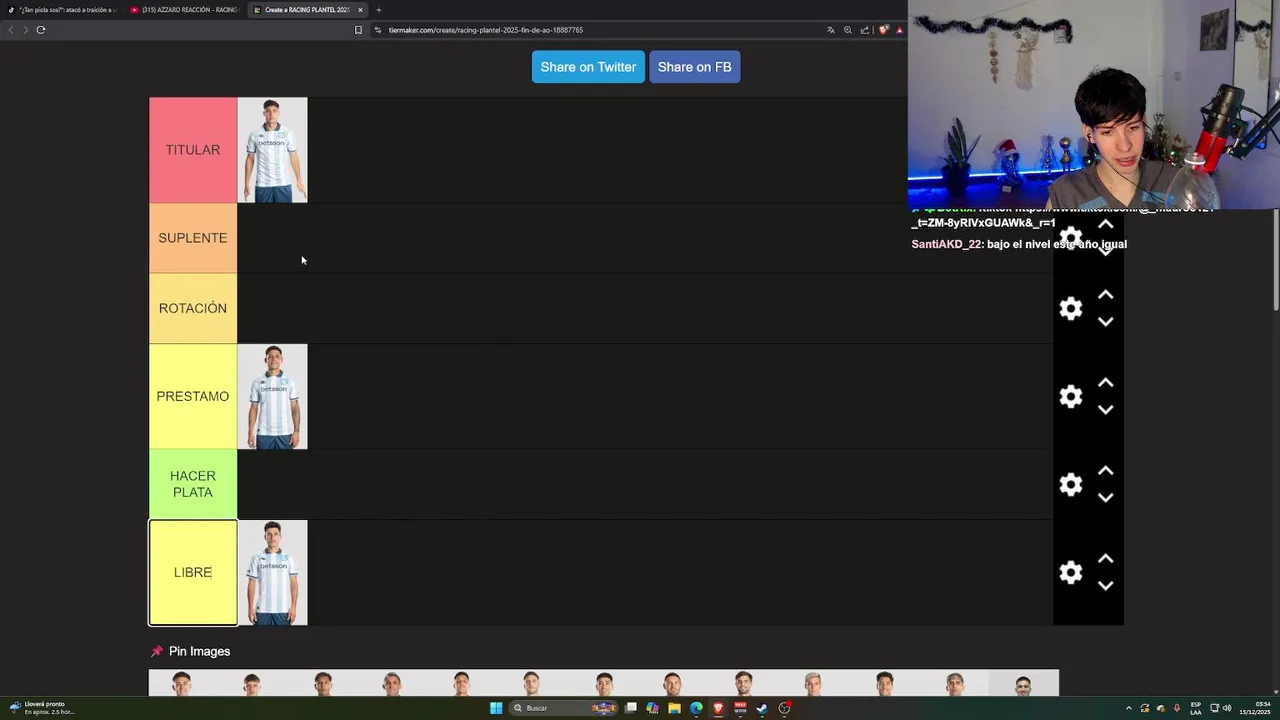Click Share on FB button

coord(694,67)
